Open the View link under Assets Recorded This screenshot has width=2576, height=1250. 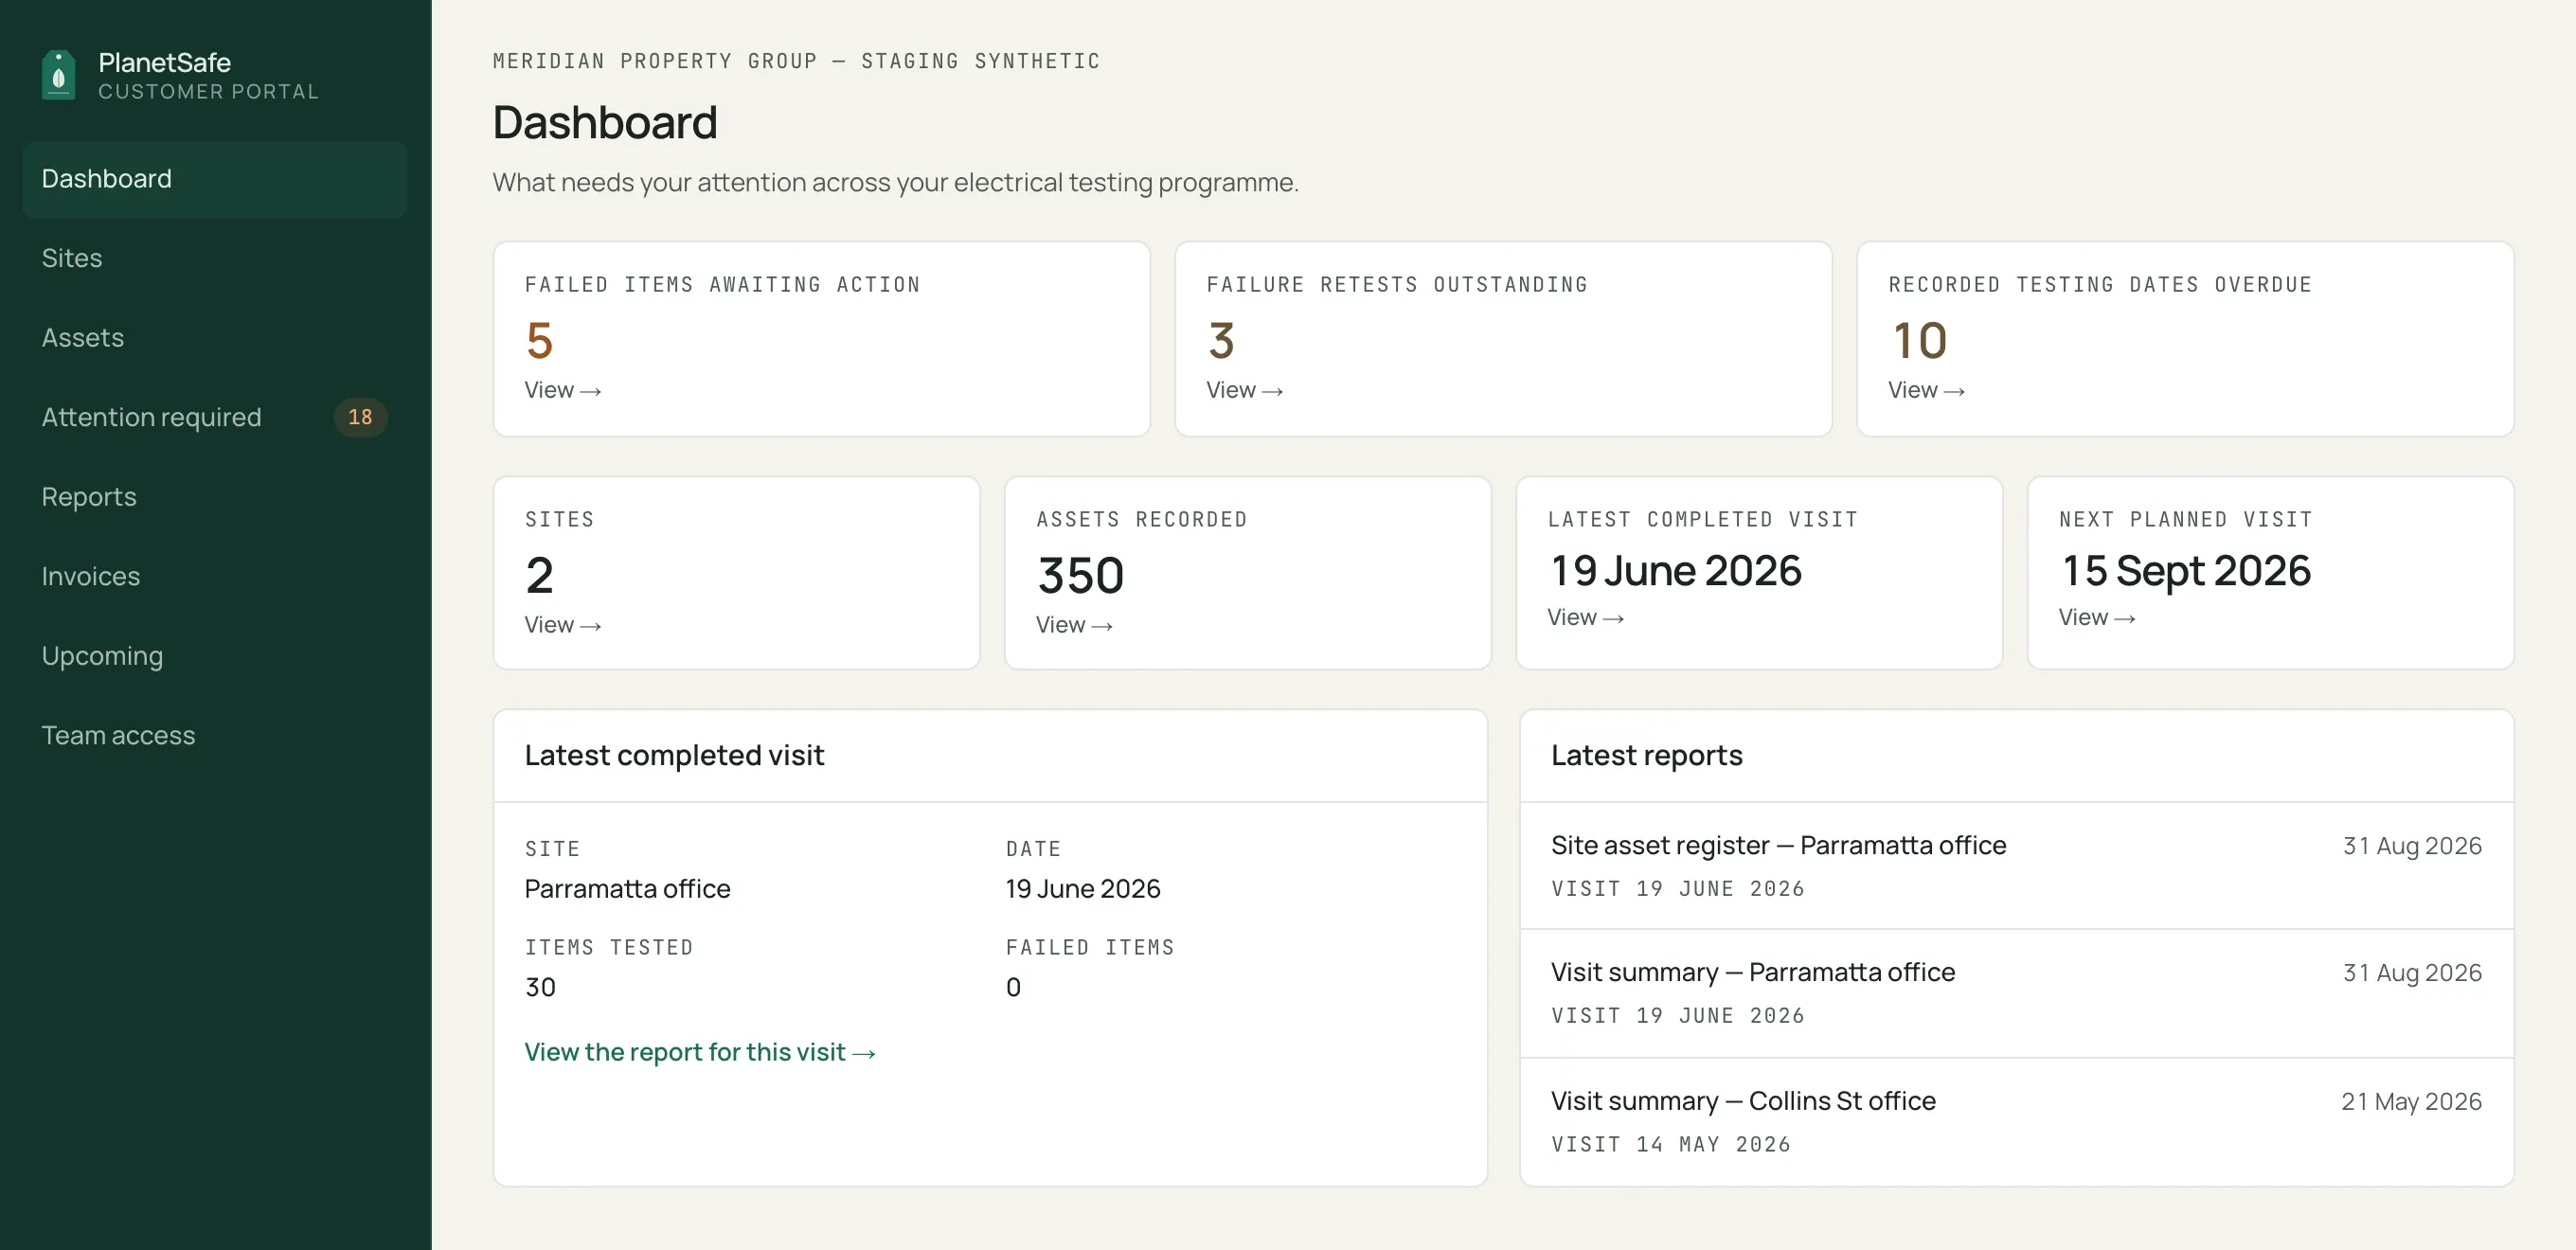(1075, 625)
